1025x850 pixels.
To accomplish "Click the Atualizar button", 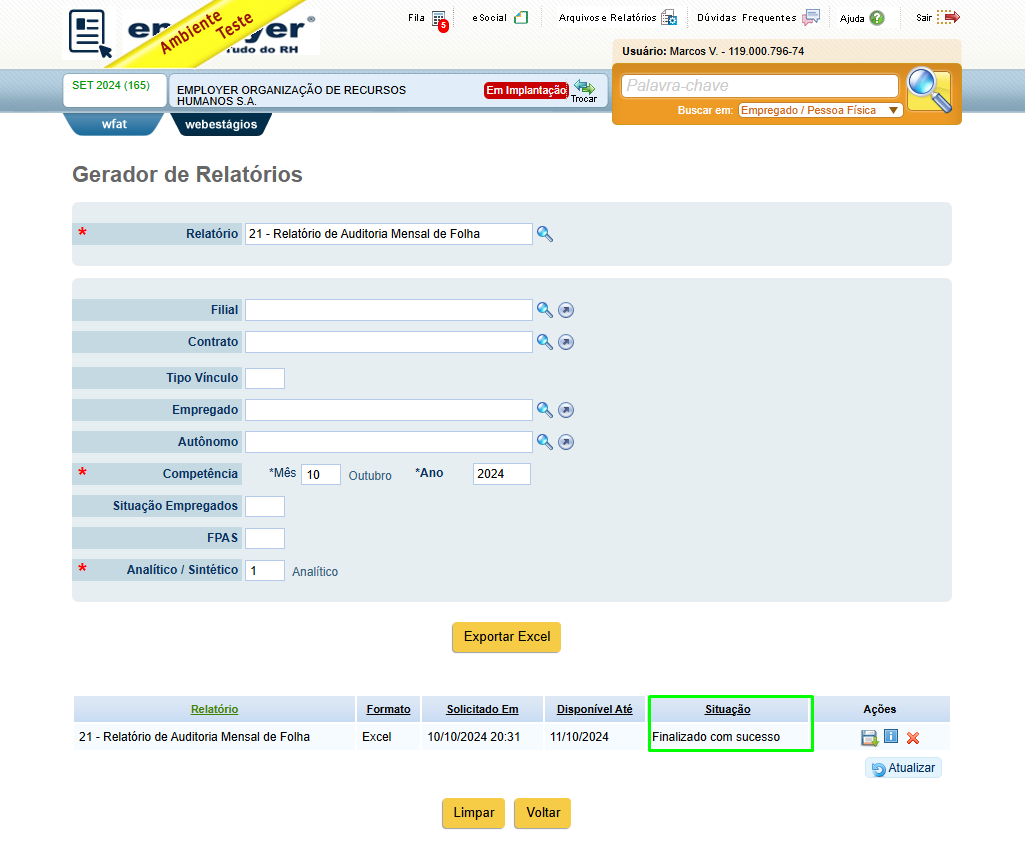I will coord(903,768).
